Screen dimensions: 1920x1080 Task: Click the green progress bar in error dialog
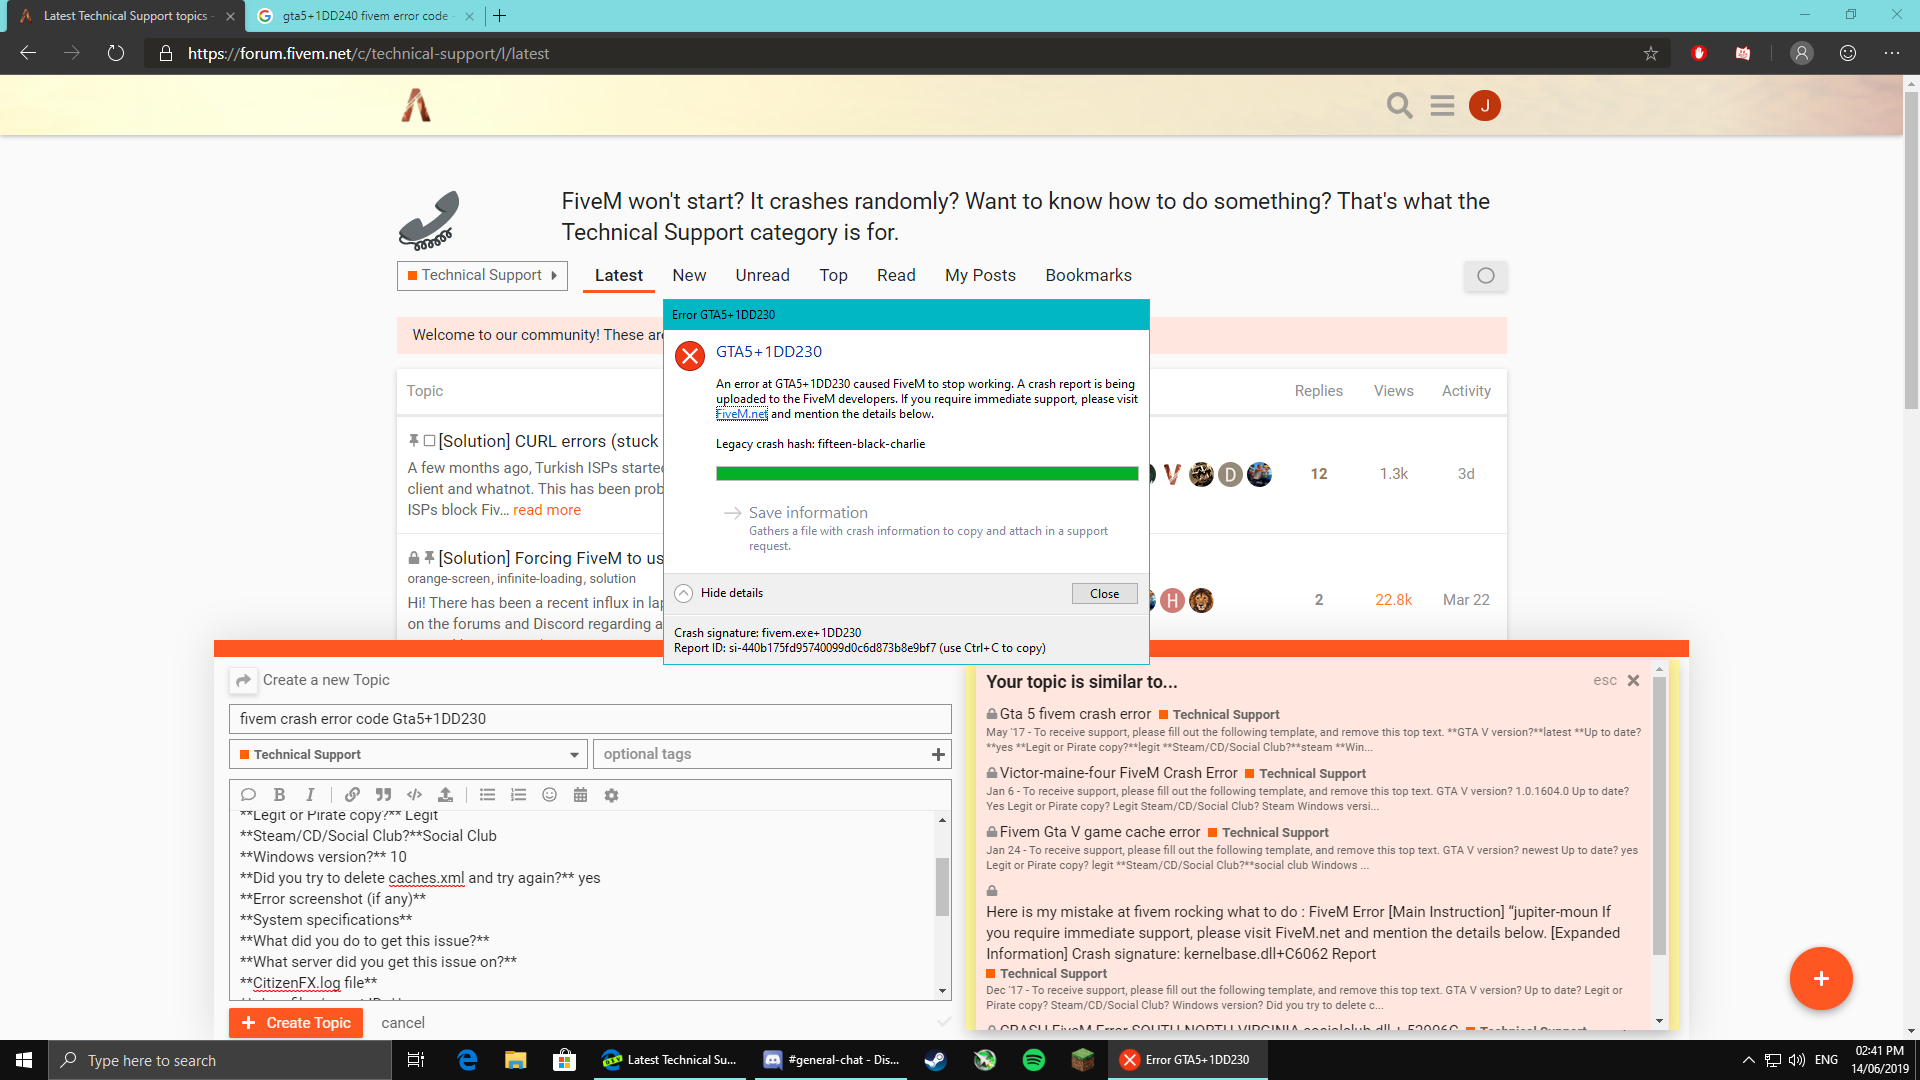(926, 474)
